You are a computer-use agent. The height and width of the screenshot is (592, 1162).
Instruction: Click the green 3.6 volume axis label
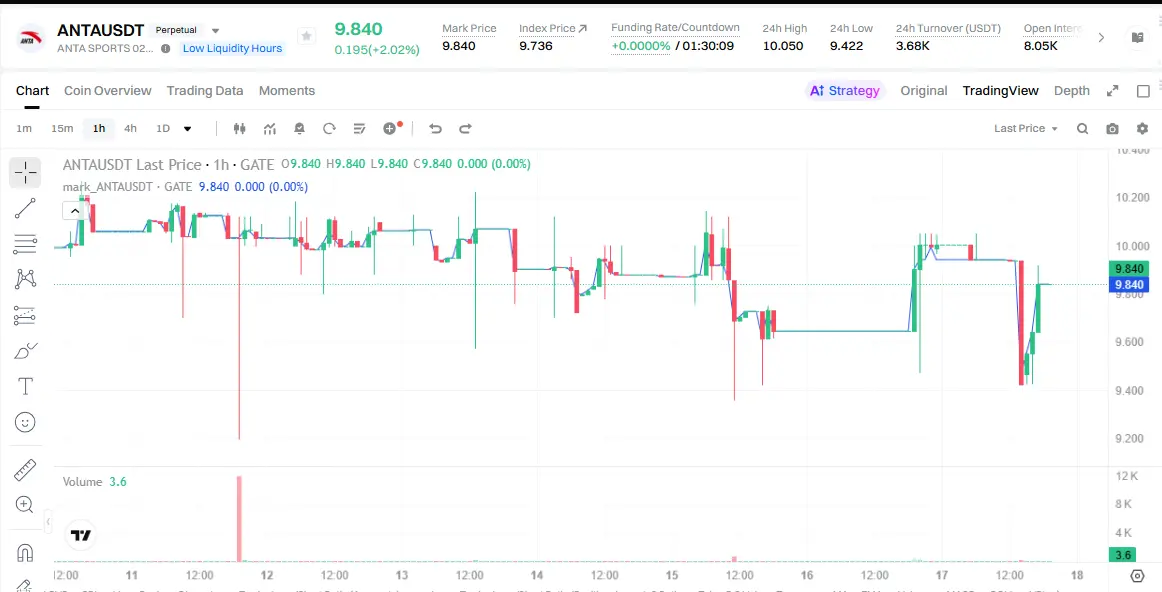coord(1123,554)
